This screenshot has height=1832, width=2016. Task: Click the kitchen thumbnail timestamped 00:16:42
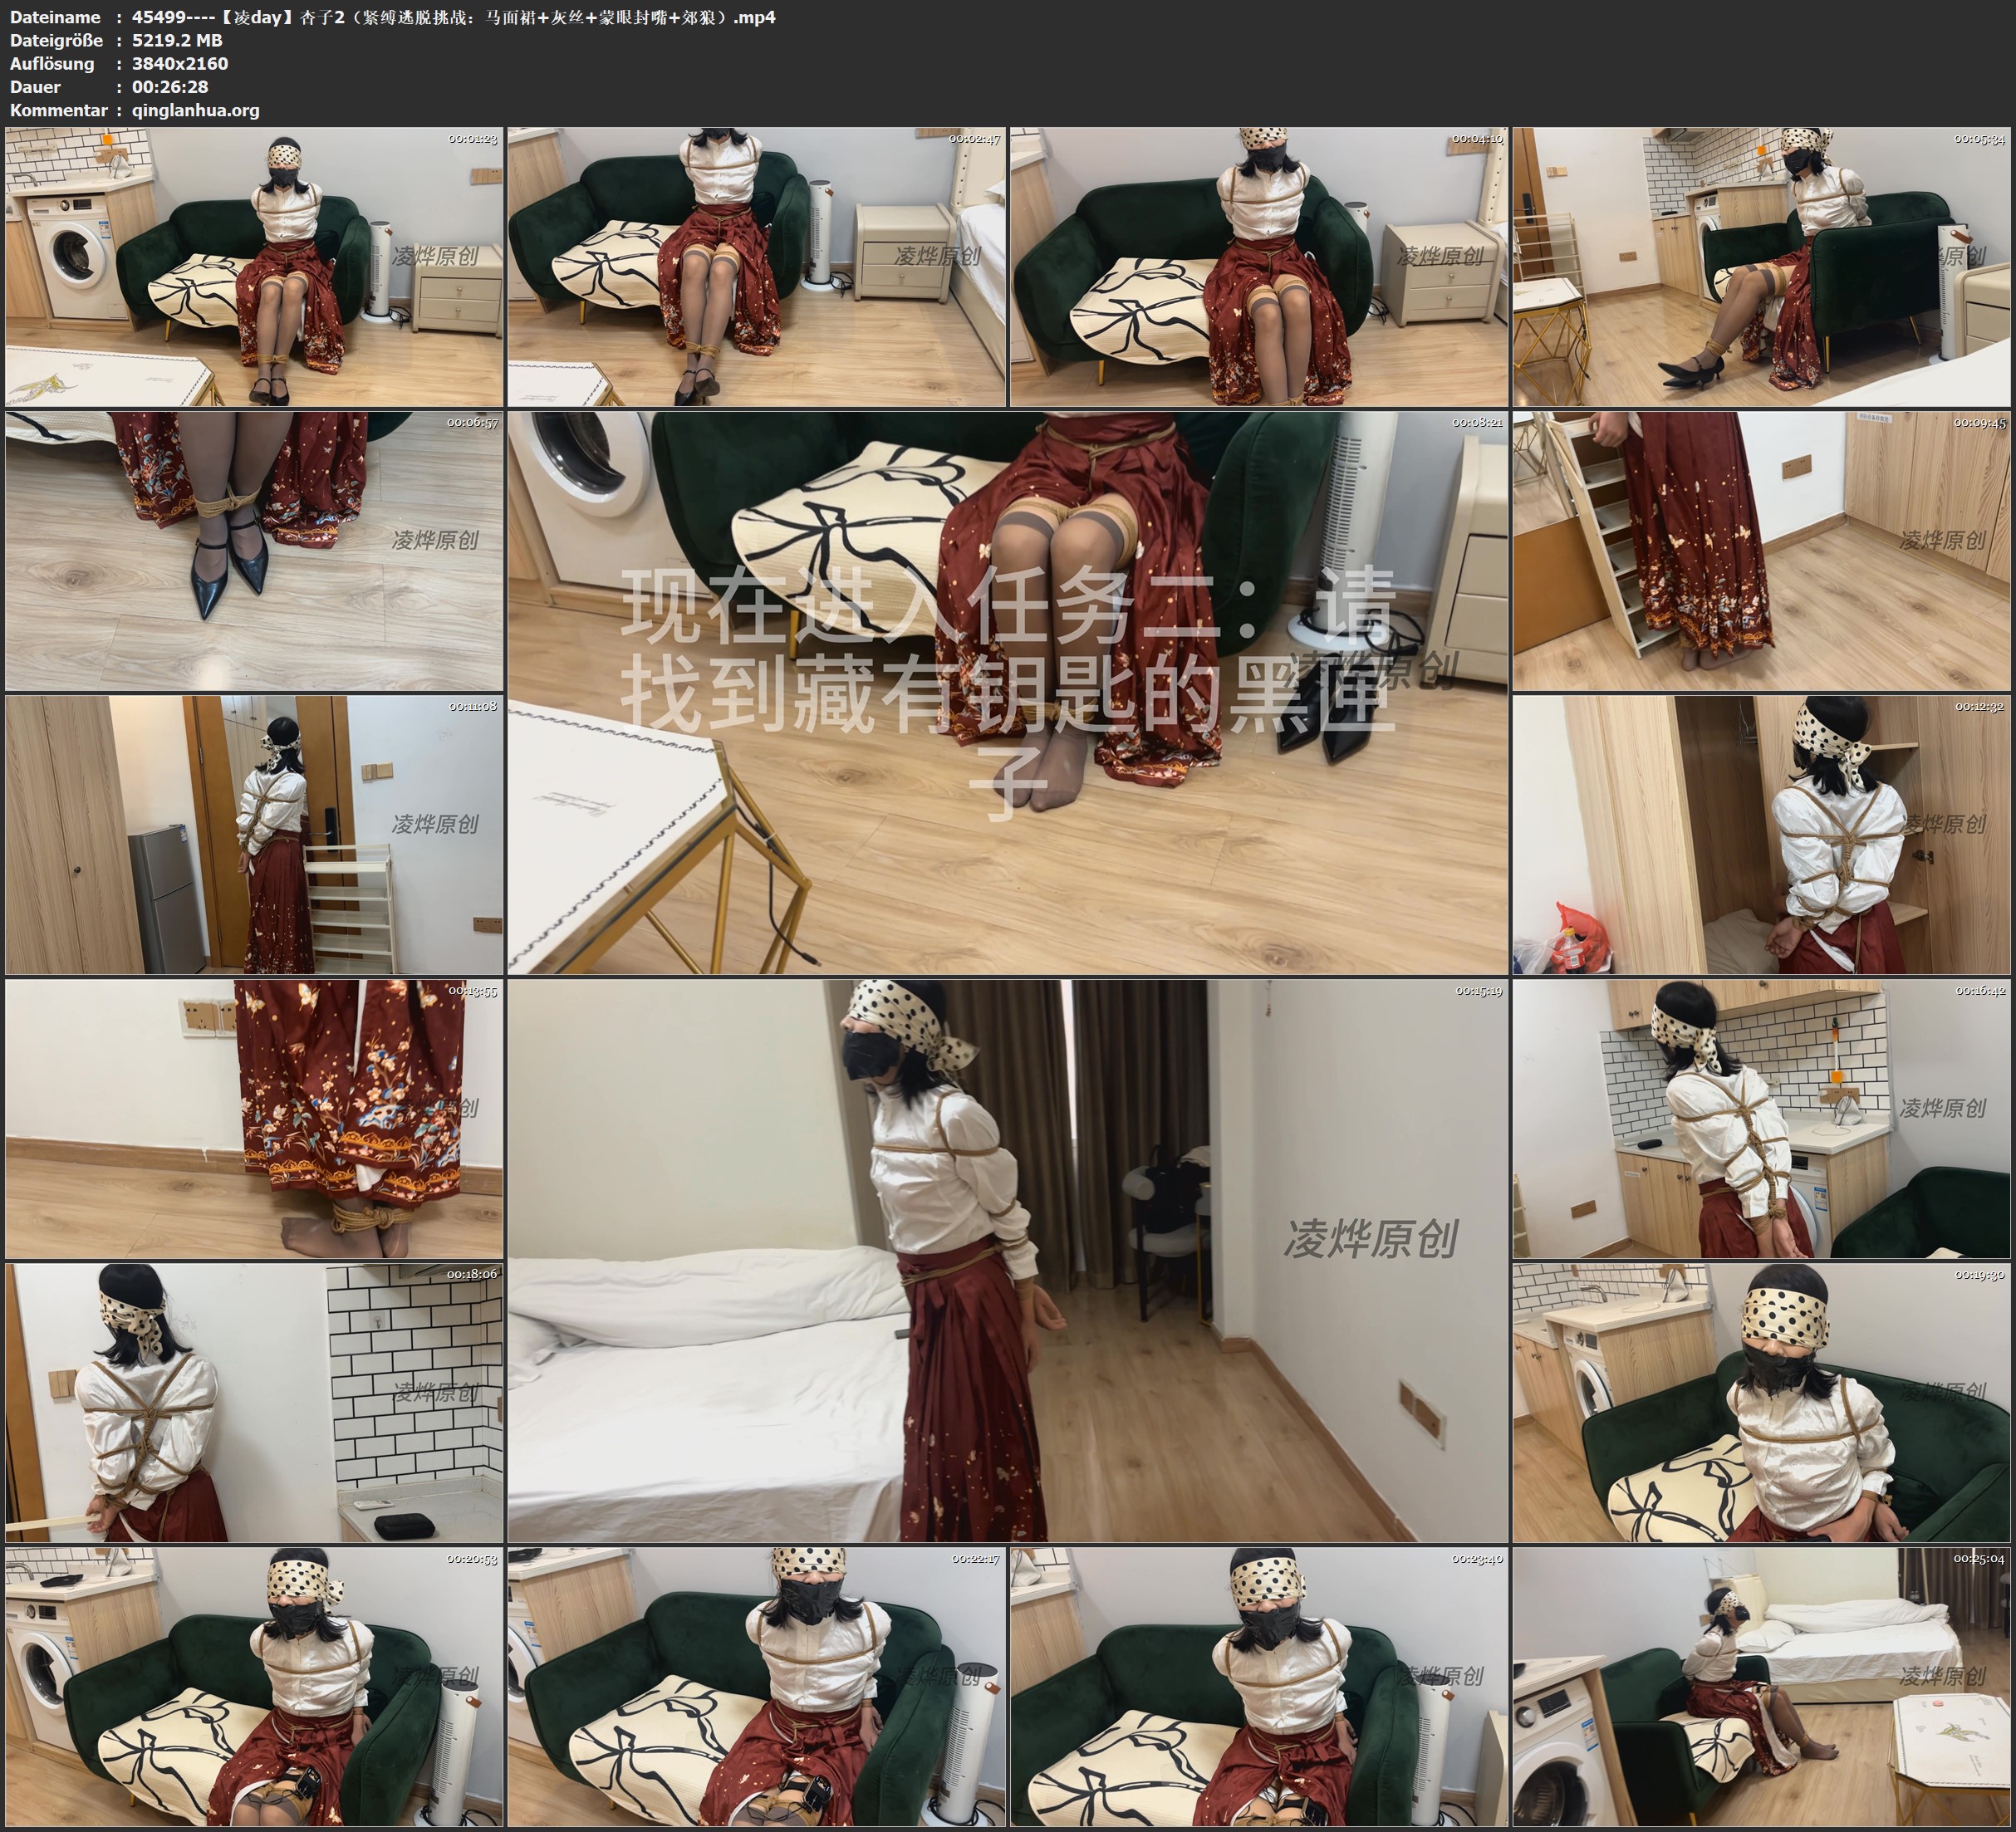click(1761, 1118)
